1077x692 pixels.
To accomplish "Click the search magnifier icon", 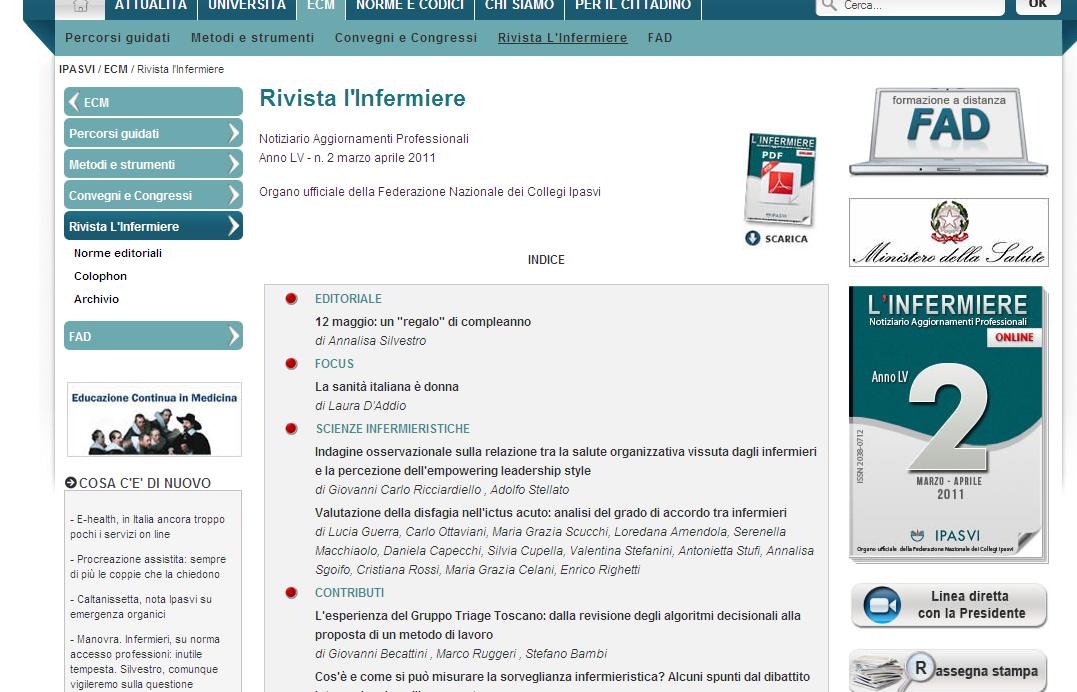I will 828,6.
